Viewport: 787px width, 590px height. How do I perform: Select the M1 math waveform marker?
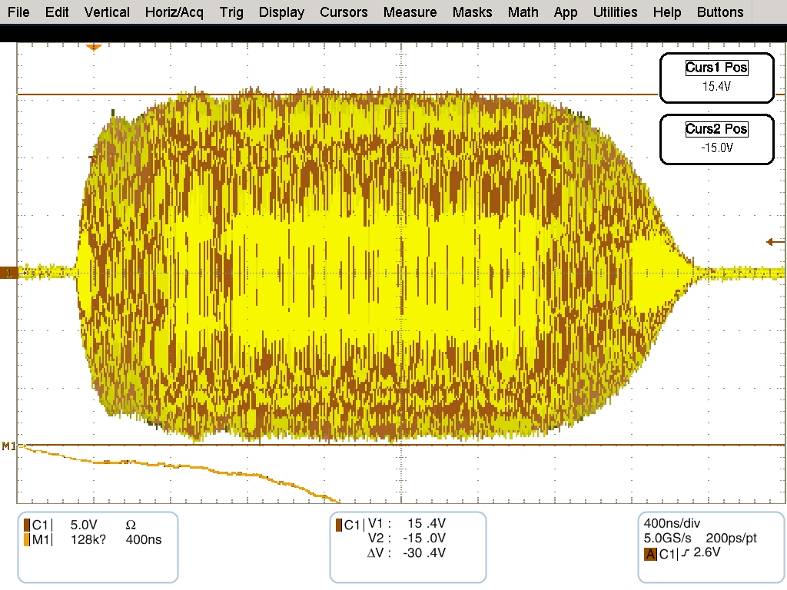[x=9, y=444]
